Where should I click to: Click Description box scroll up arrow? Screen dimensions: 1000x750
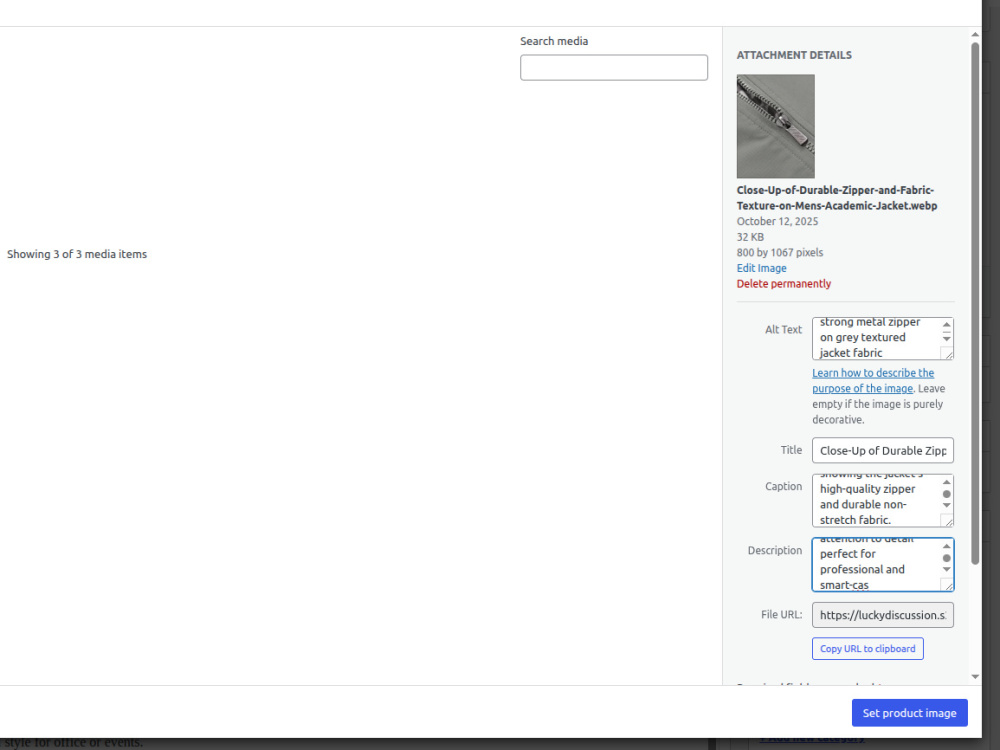pyautogui.click(x=946, y=547)
